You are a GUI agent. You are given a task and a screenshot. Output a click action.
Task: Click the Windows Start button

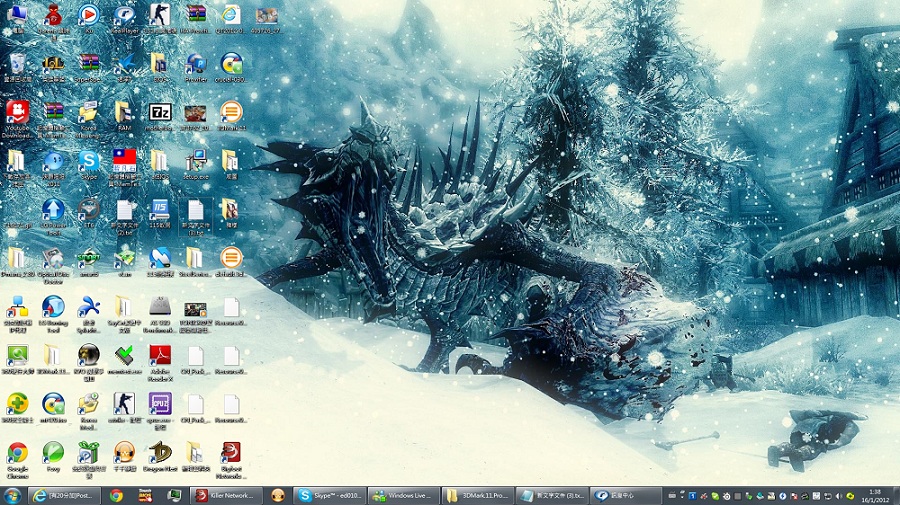tap(14, 495)
